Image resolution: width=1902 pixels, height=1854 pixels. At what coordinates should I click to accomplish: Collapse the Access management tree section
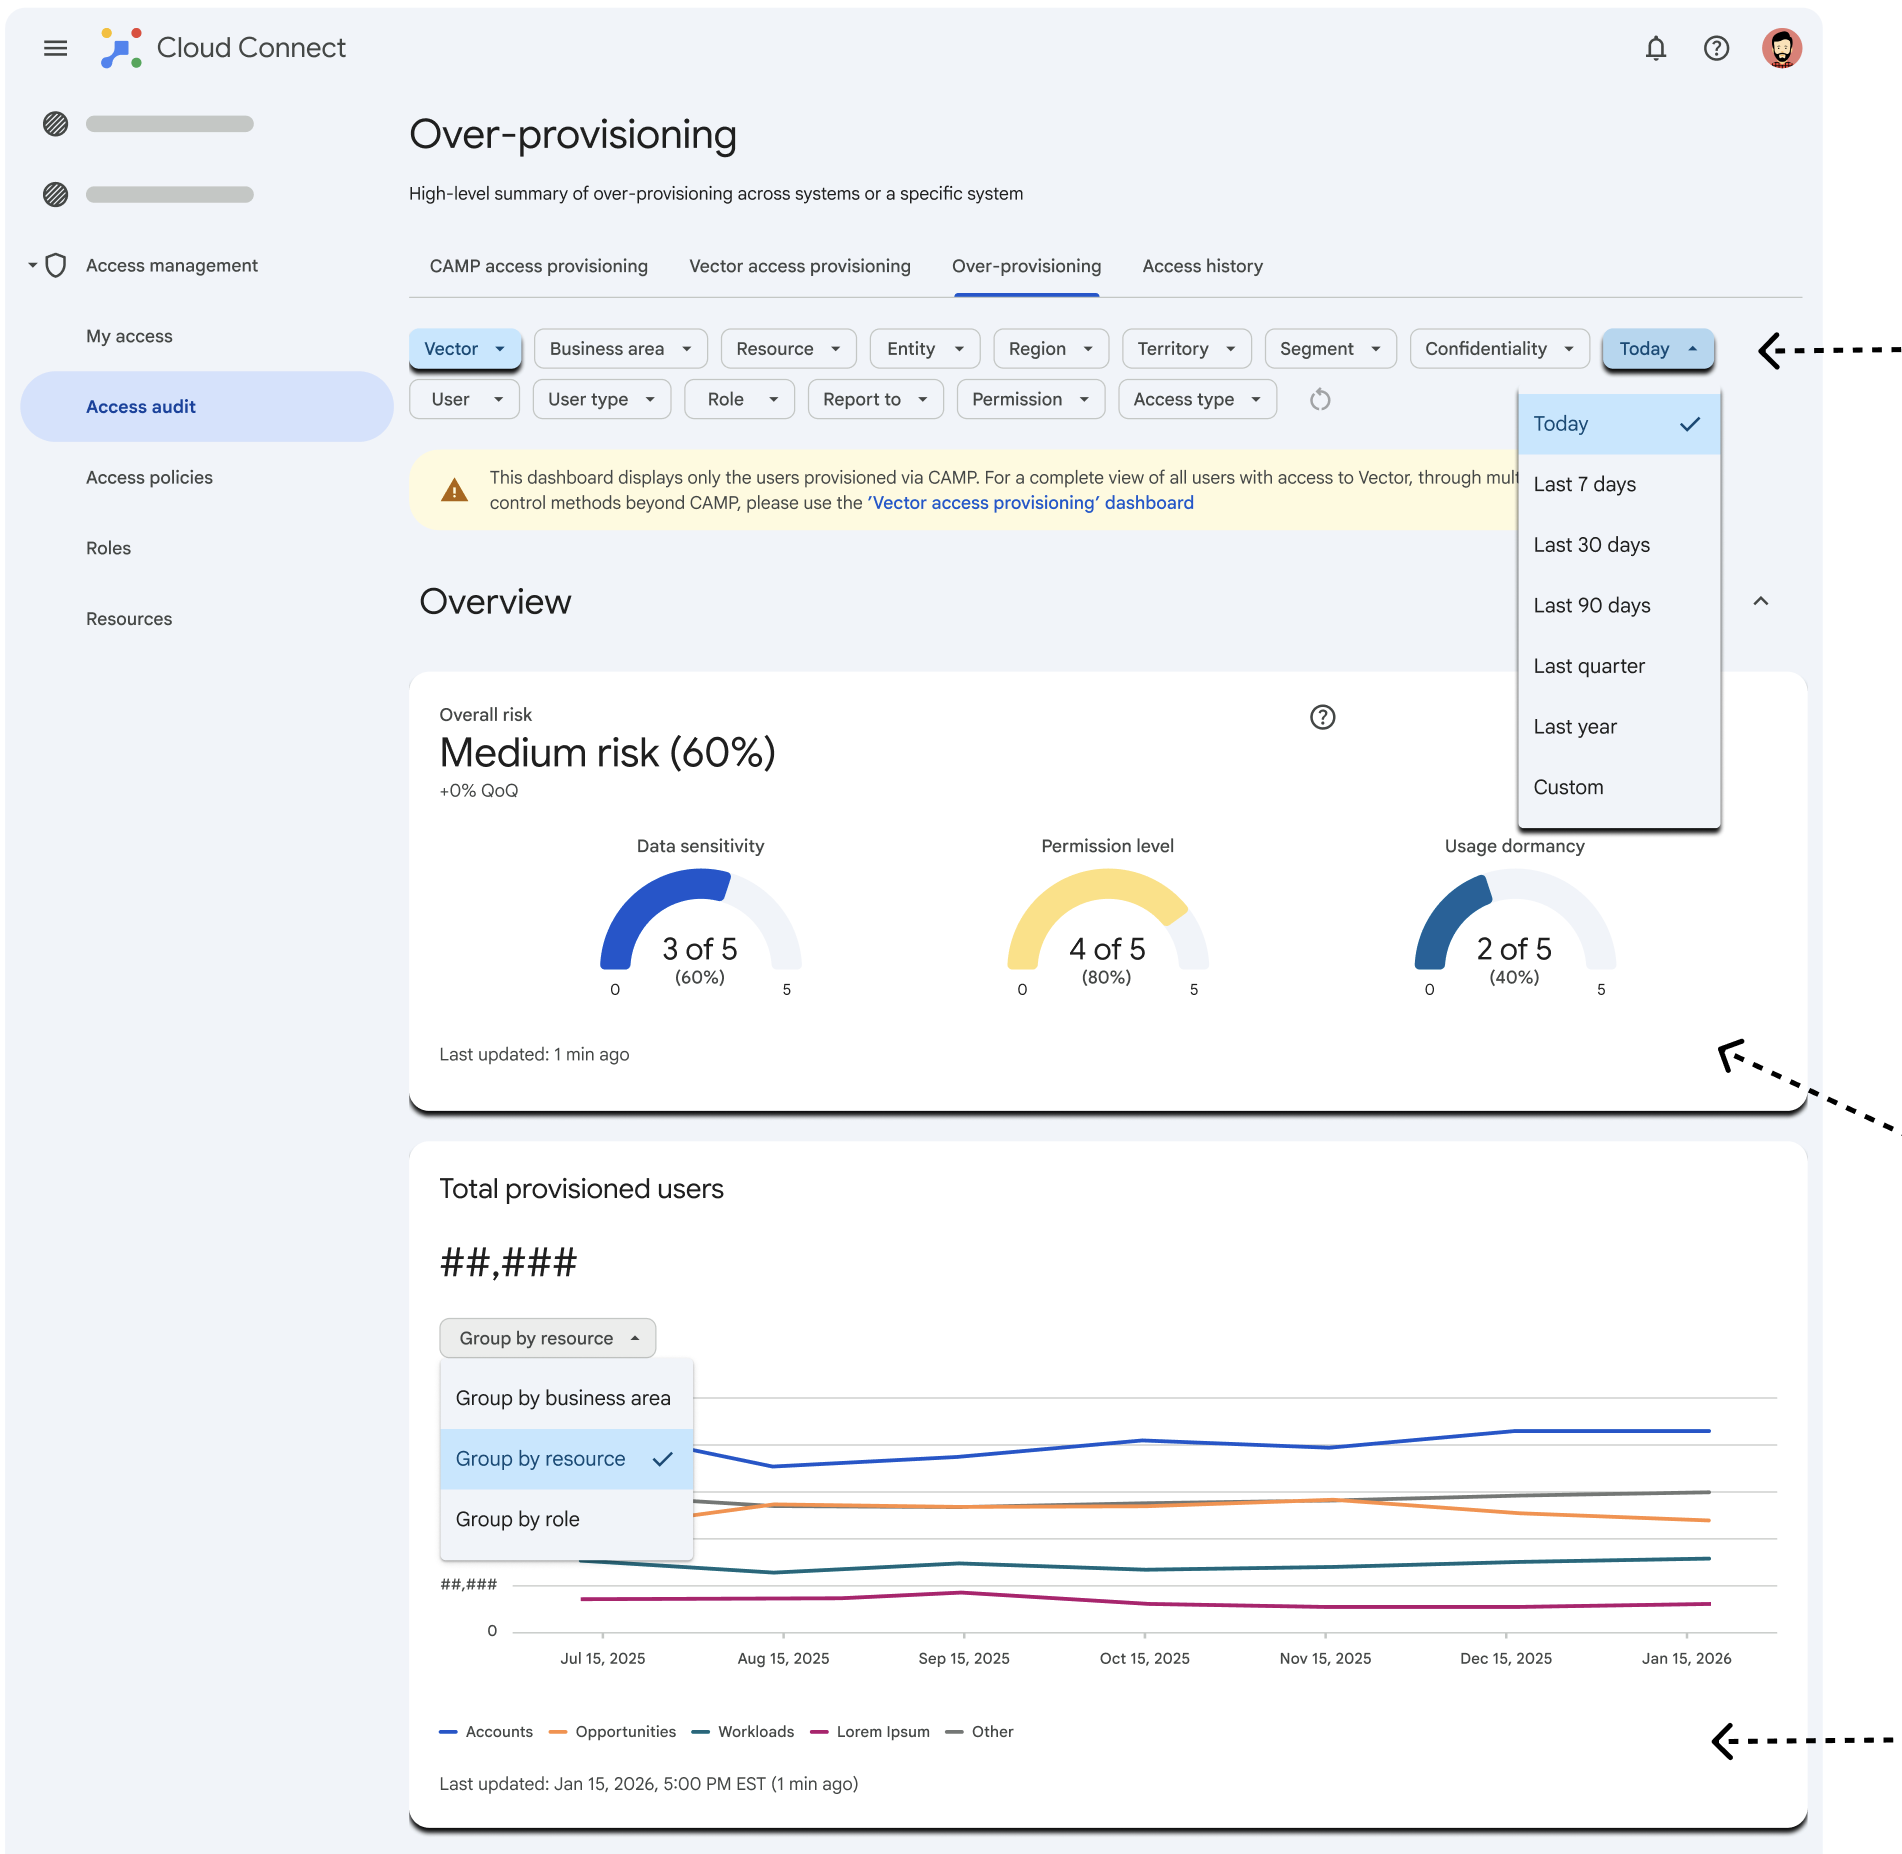pyautogui.click(x=33, y=265)
